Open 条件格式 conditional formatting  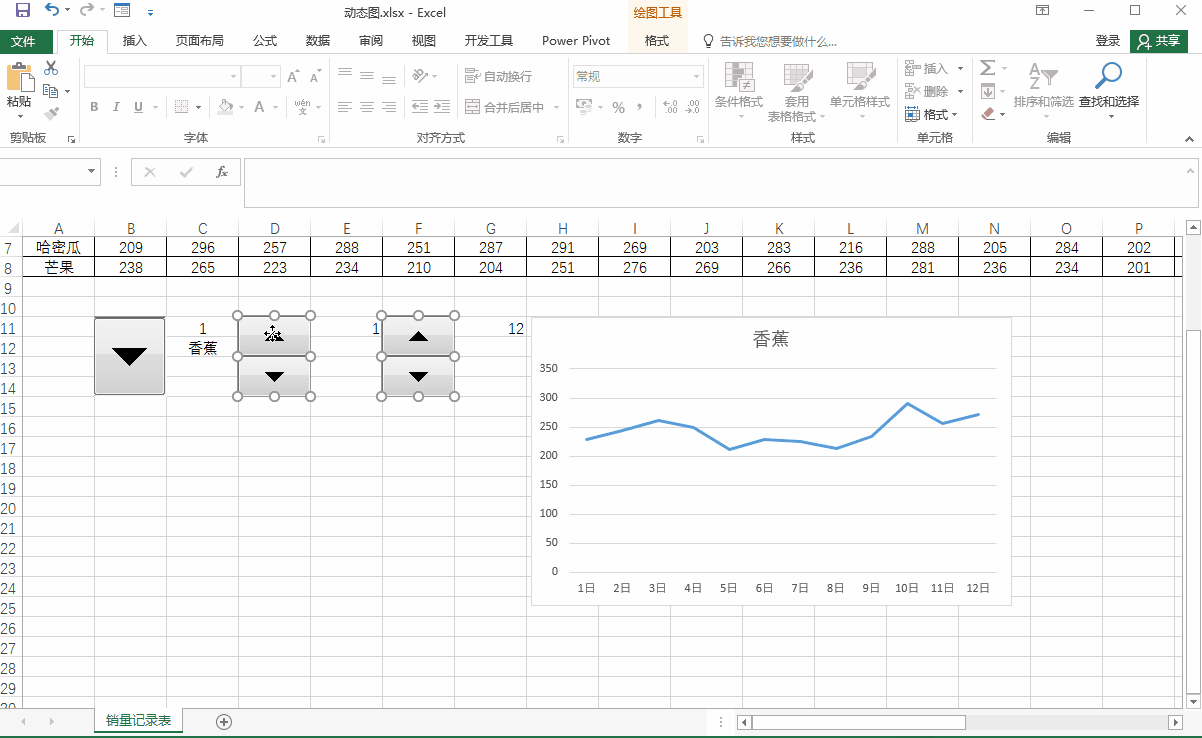point(739,91)
